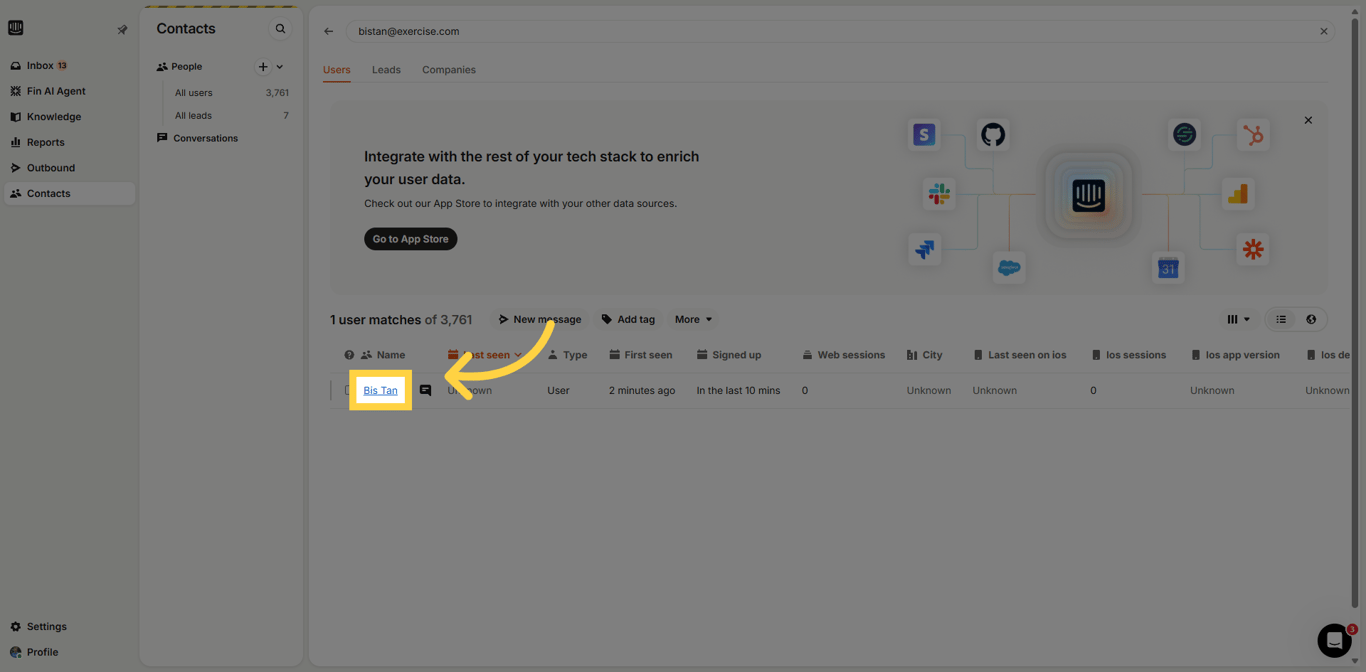Open the columns customization dropdown

1239,318
